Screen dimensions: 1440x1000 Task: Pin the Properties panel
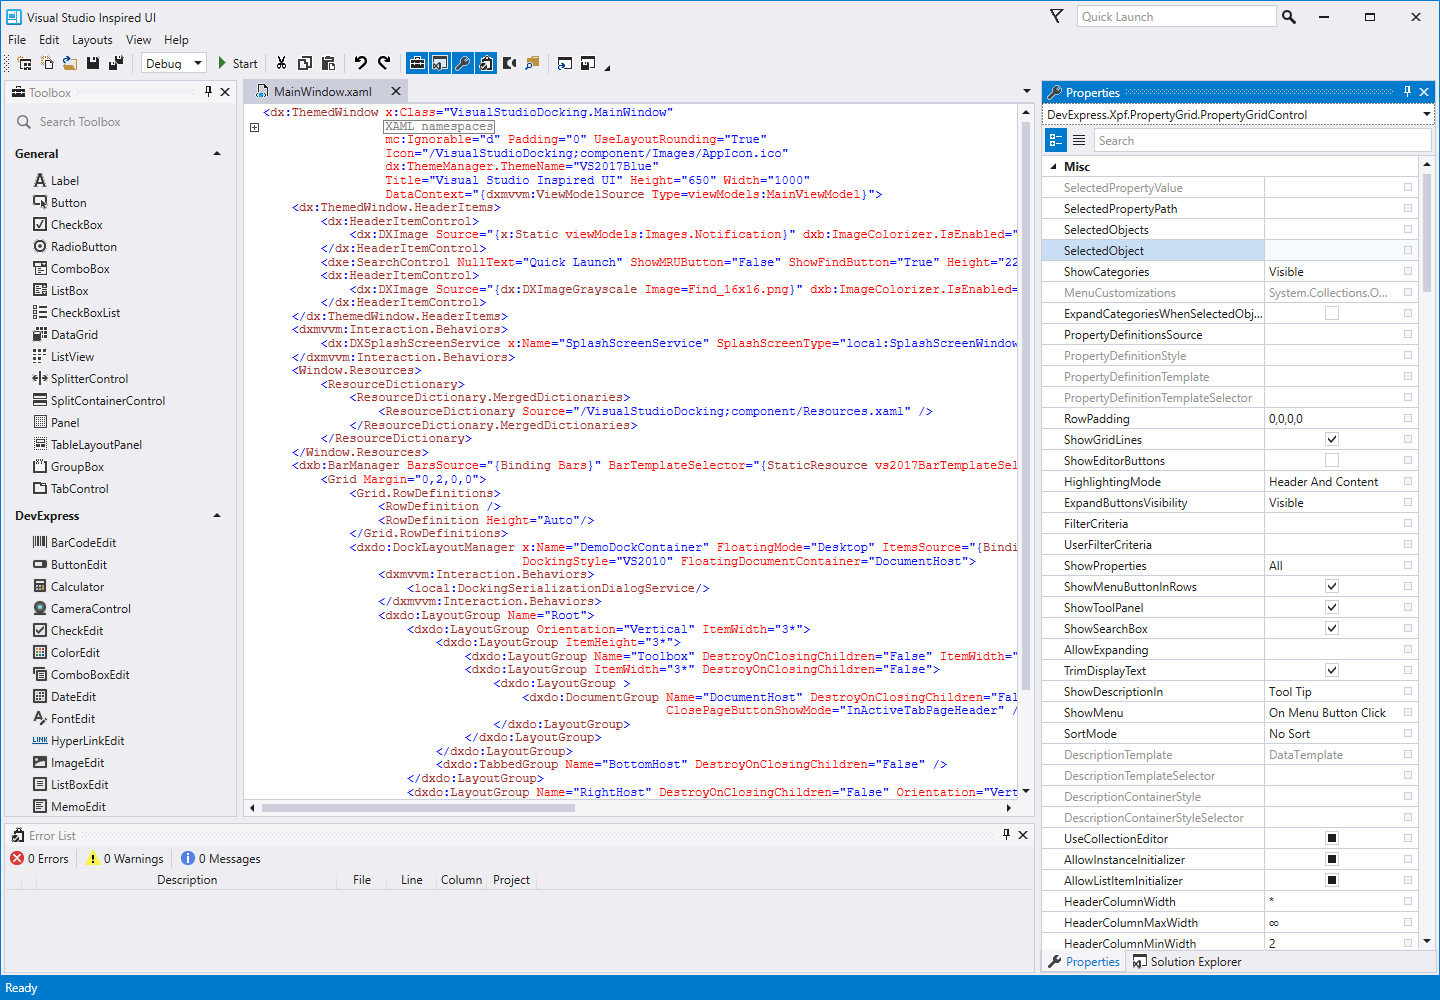1407,92
